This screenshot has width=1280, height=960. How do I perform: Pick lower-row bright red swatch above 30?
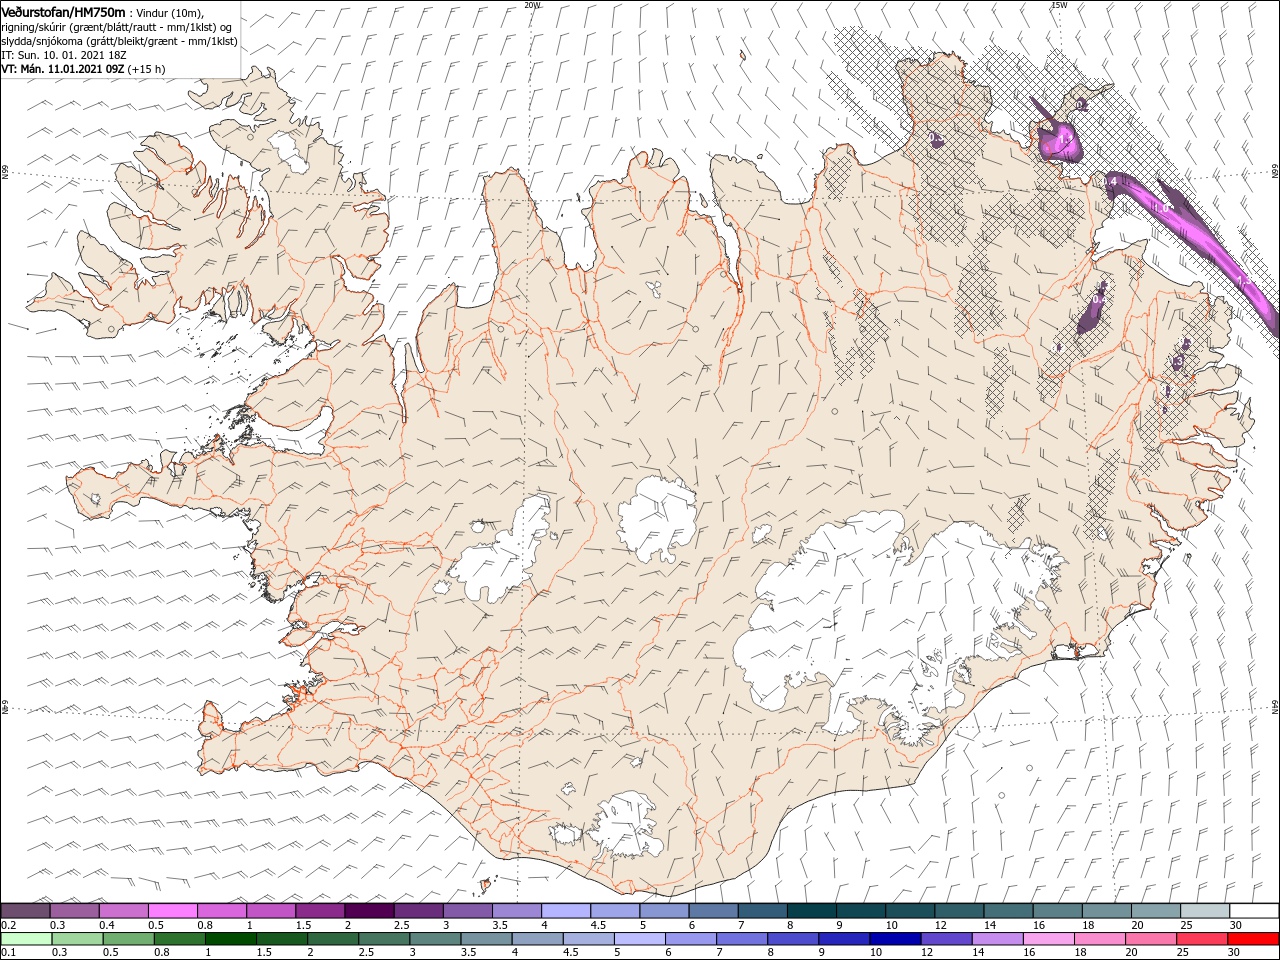[x=1252, y=939]
